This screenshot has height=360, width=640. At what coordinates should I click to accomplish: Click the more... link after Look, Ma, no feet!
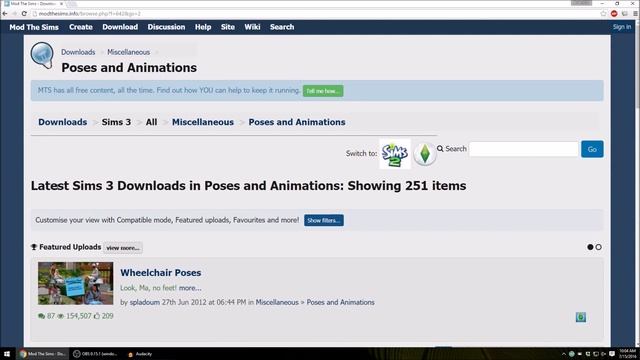point(190,288)
